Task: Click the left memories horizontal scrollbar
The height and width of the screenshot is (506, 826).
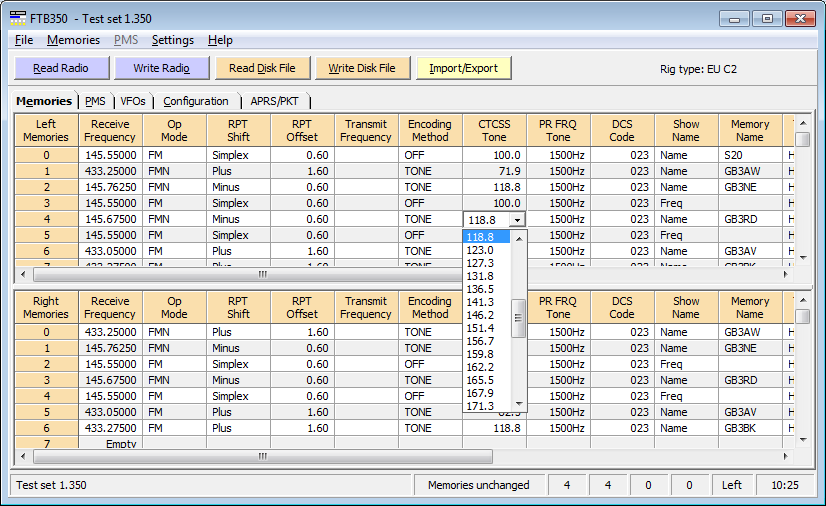Action: [262, 274]
